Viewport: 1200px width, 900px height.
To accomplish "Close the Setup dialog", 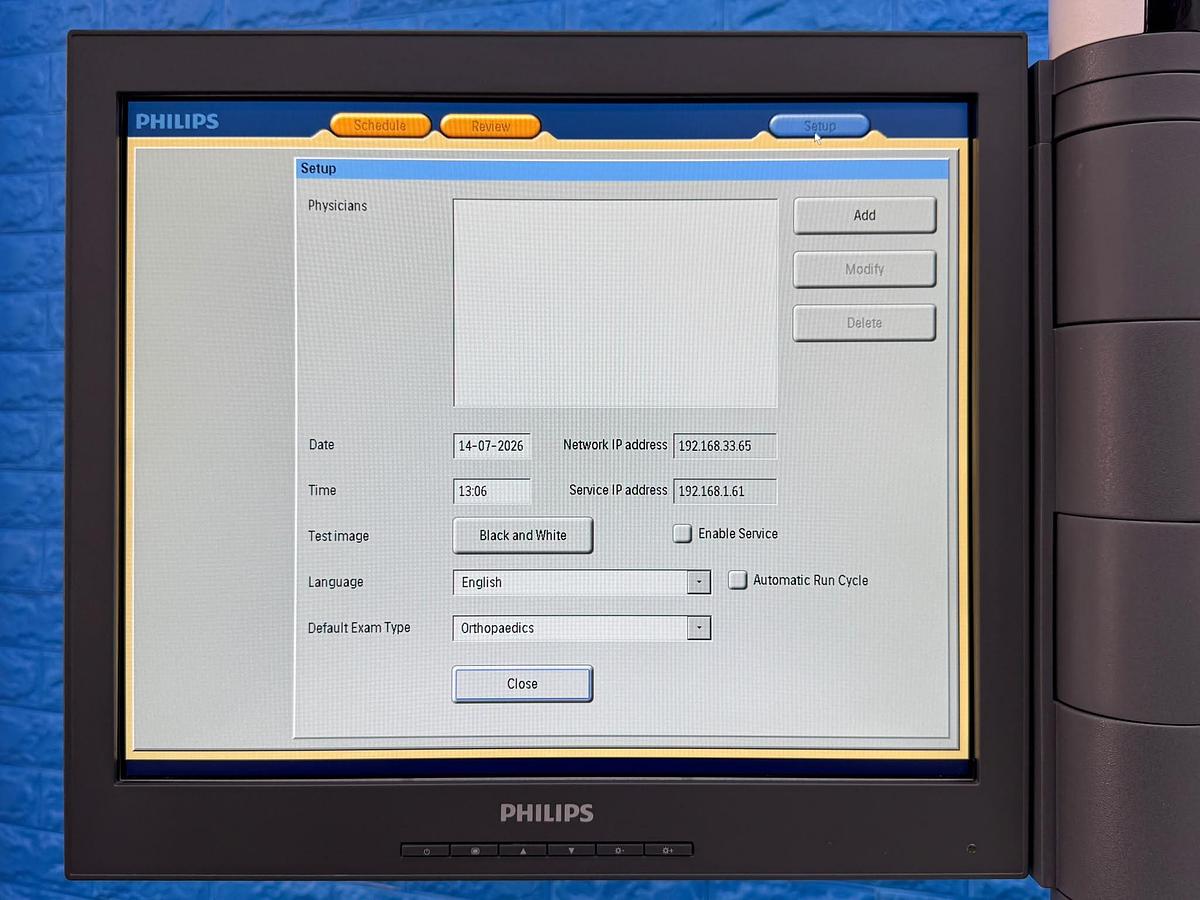I will click(x=522, y=684).
